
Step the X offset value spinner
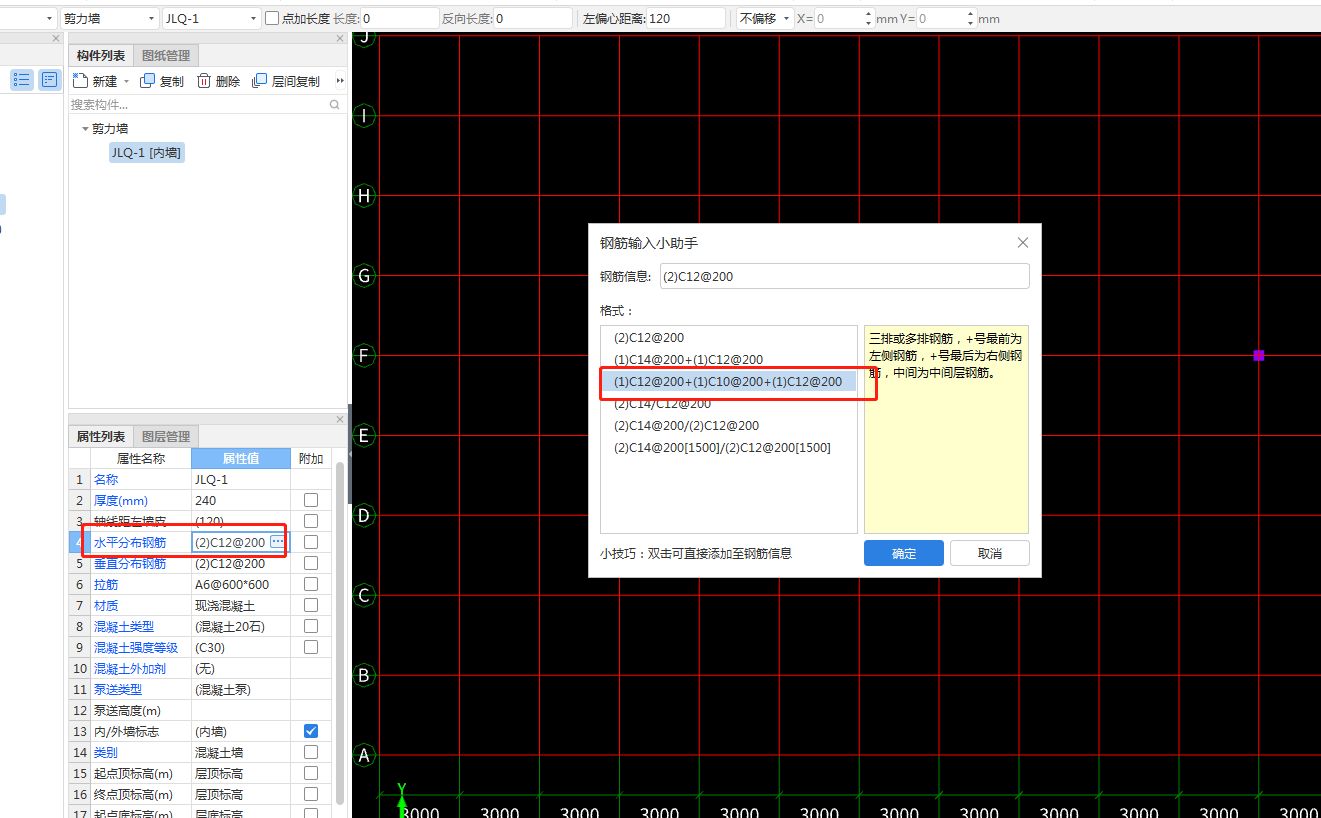pyautogui.click(x=867, y=18)
